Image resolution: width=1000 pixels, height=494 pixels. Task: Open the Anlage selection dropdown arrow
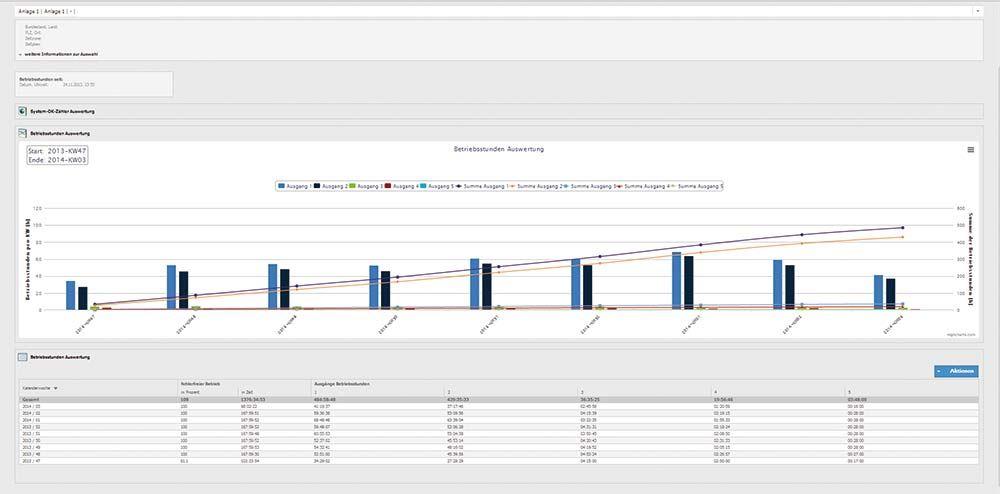click(977, 11)
